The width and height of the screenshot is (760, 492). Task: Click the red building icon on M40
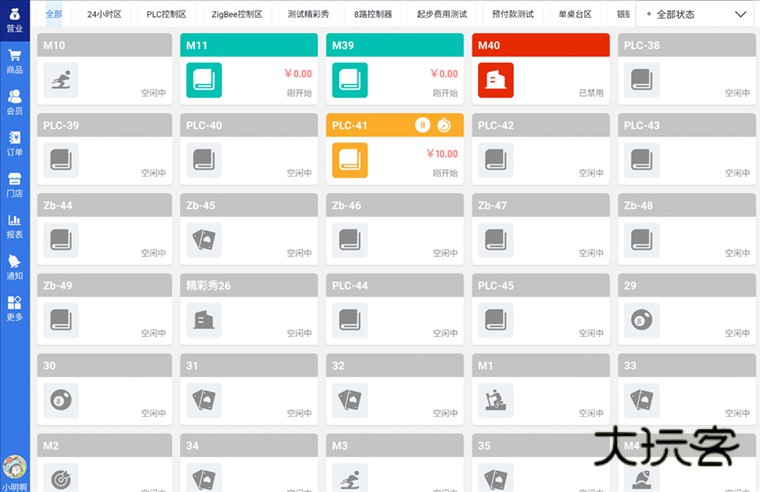(496, 80)
